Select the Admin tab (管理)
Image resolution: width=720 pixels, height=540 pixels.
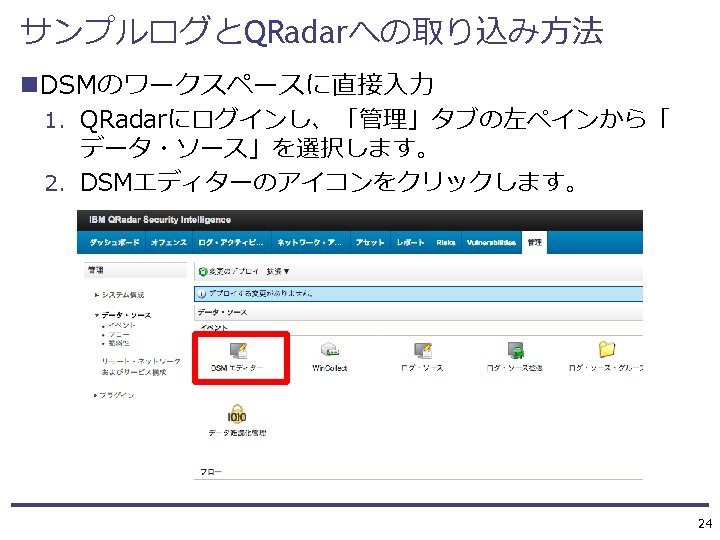(534, 242)
